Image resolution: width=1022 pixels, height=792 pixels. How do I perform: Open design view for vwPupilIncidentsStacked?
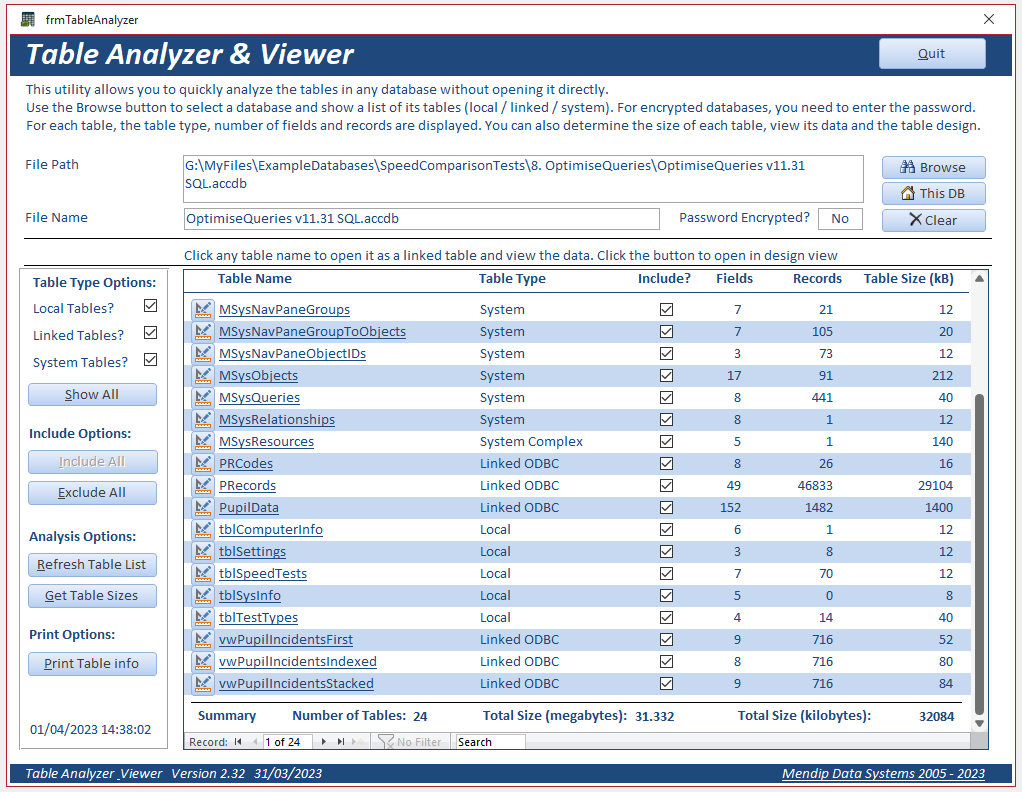(203, 684)
